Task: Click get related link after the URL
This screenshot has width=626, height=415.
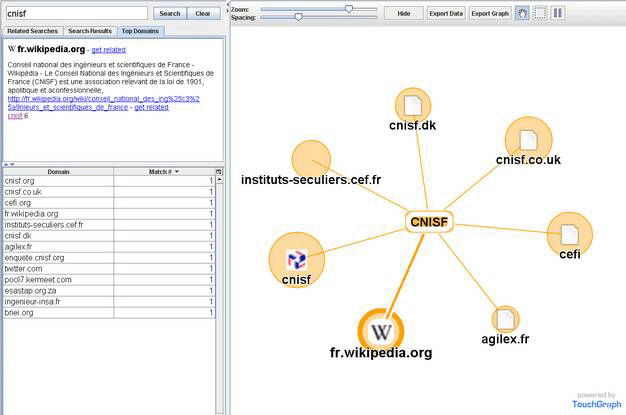Action: point(151,107)
